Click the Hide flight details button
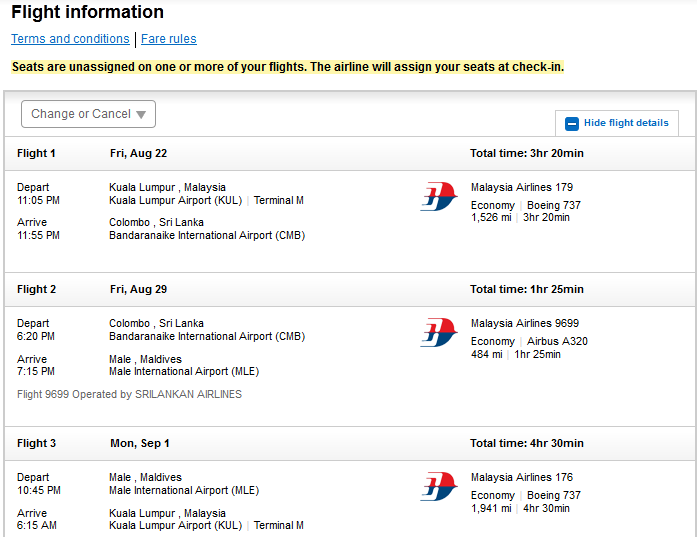Image resolution: width=697 pixels, height=537 pixels. (617, 123)
